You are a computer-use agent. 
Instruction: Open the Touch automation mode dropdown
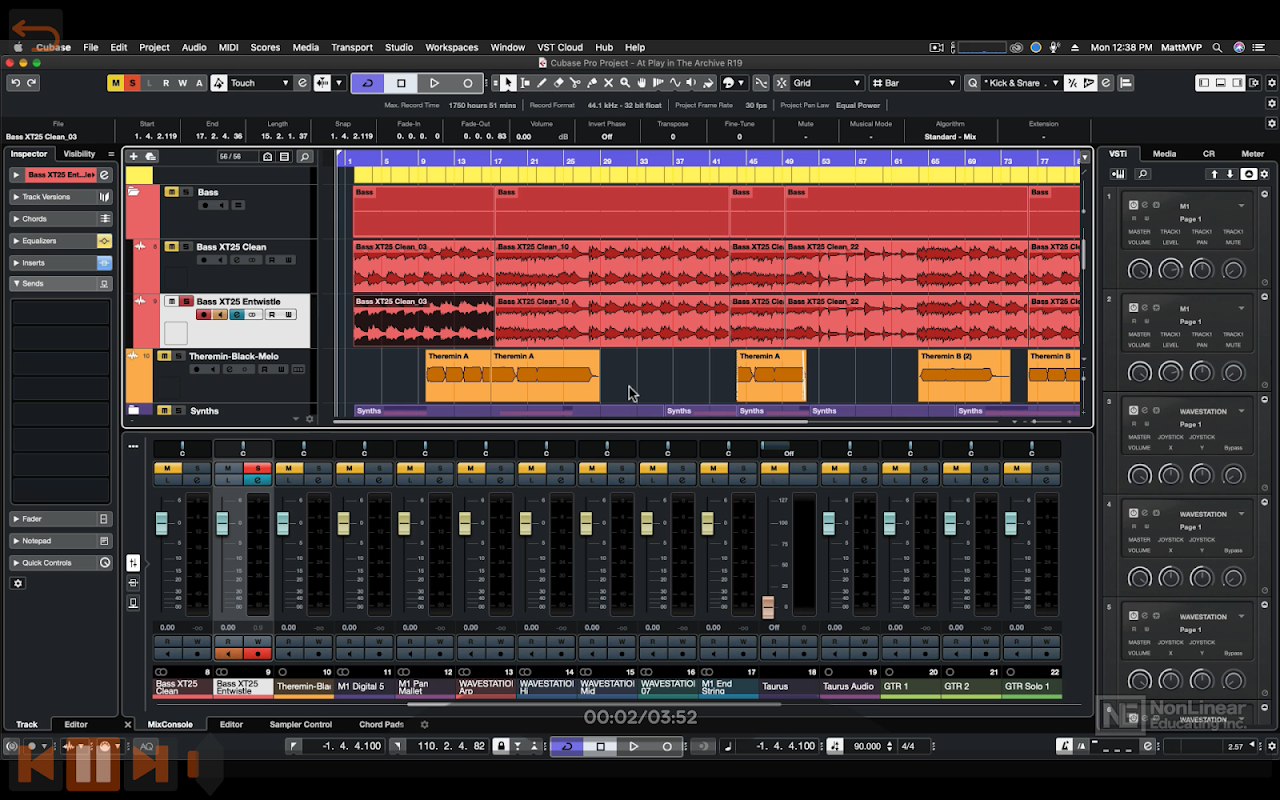point(262,83)
